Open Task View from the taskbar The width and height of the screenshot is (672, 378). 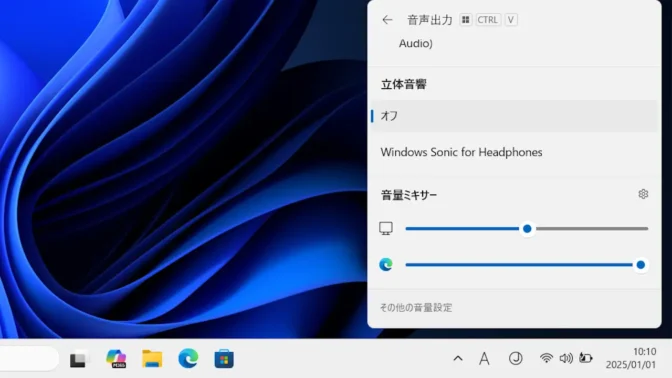79,359
